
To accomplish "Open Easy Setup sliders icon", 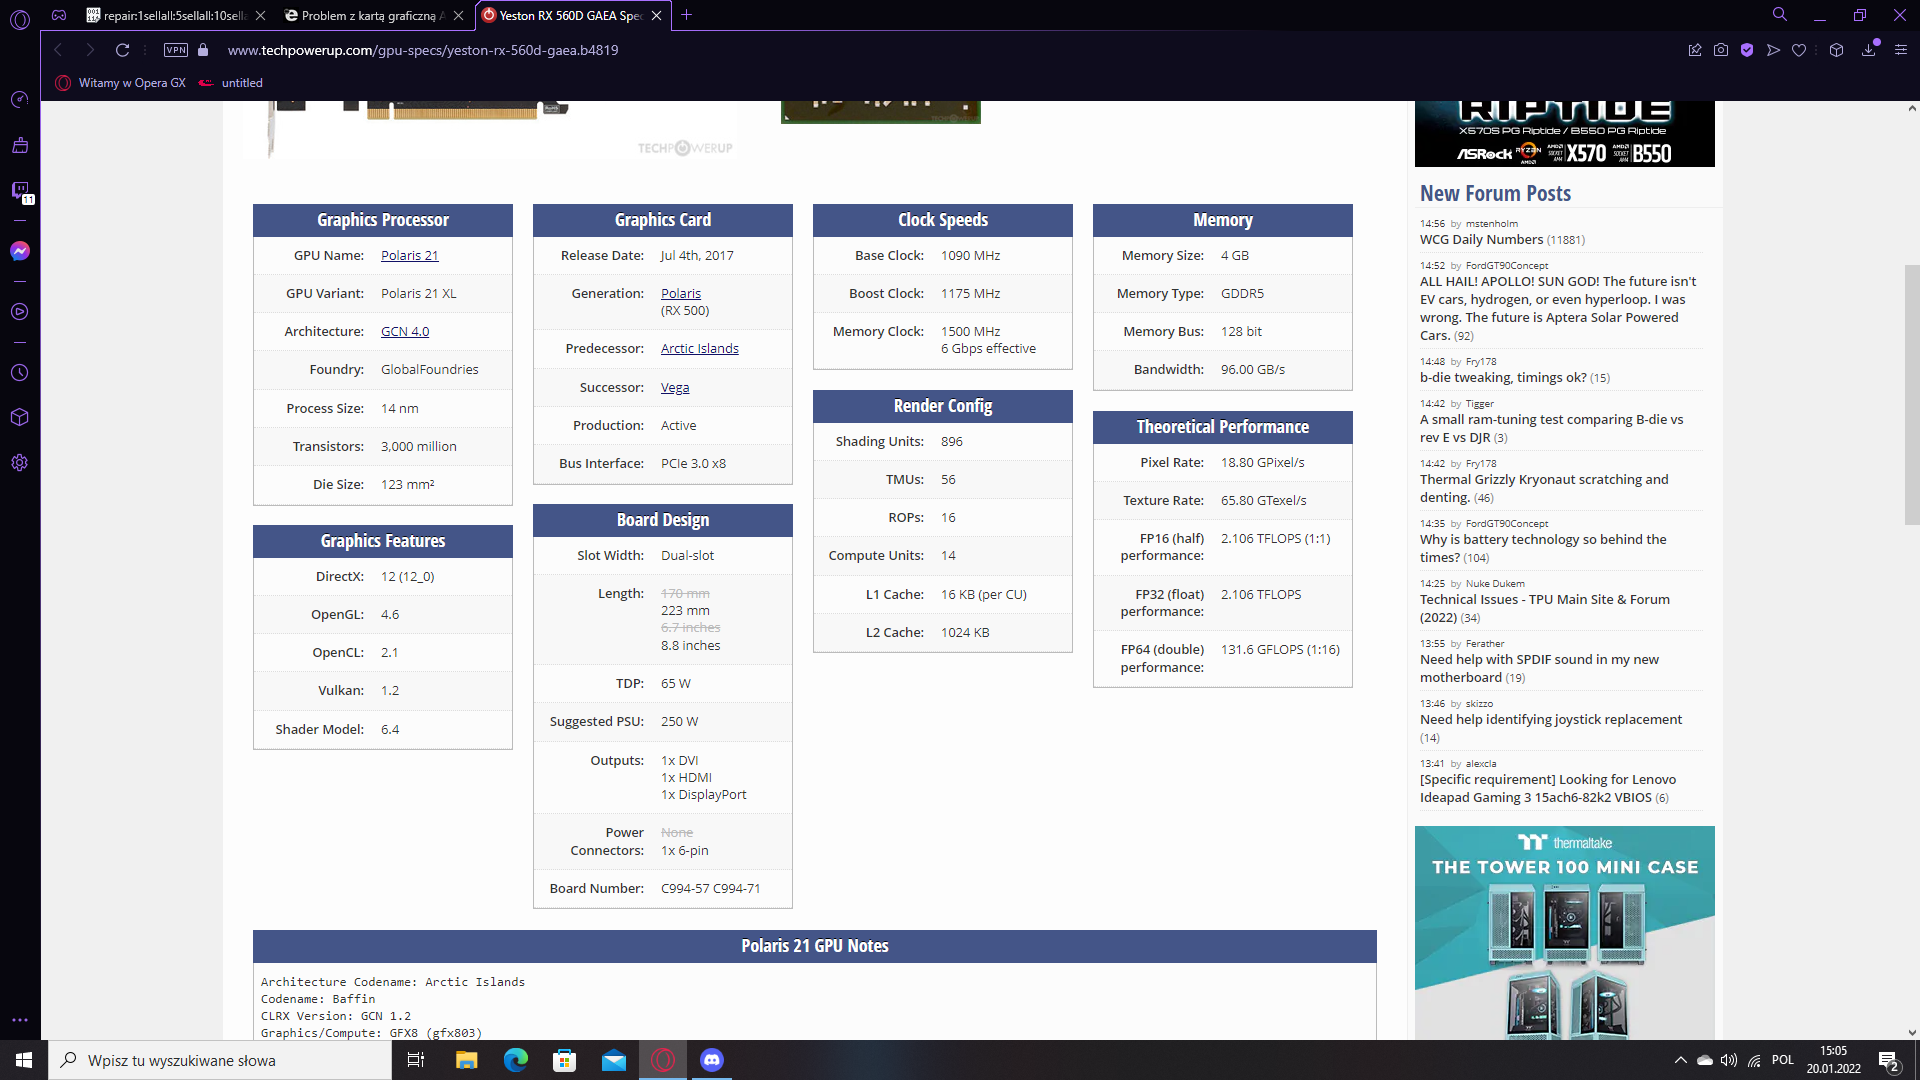I will coord(1901,50).
